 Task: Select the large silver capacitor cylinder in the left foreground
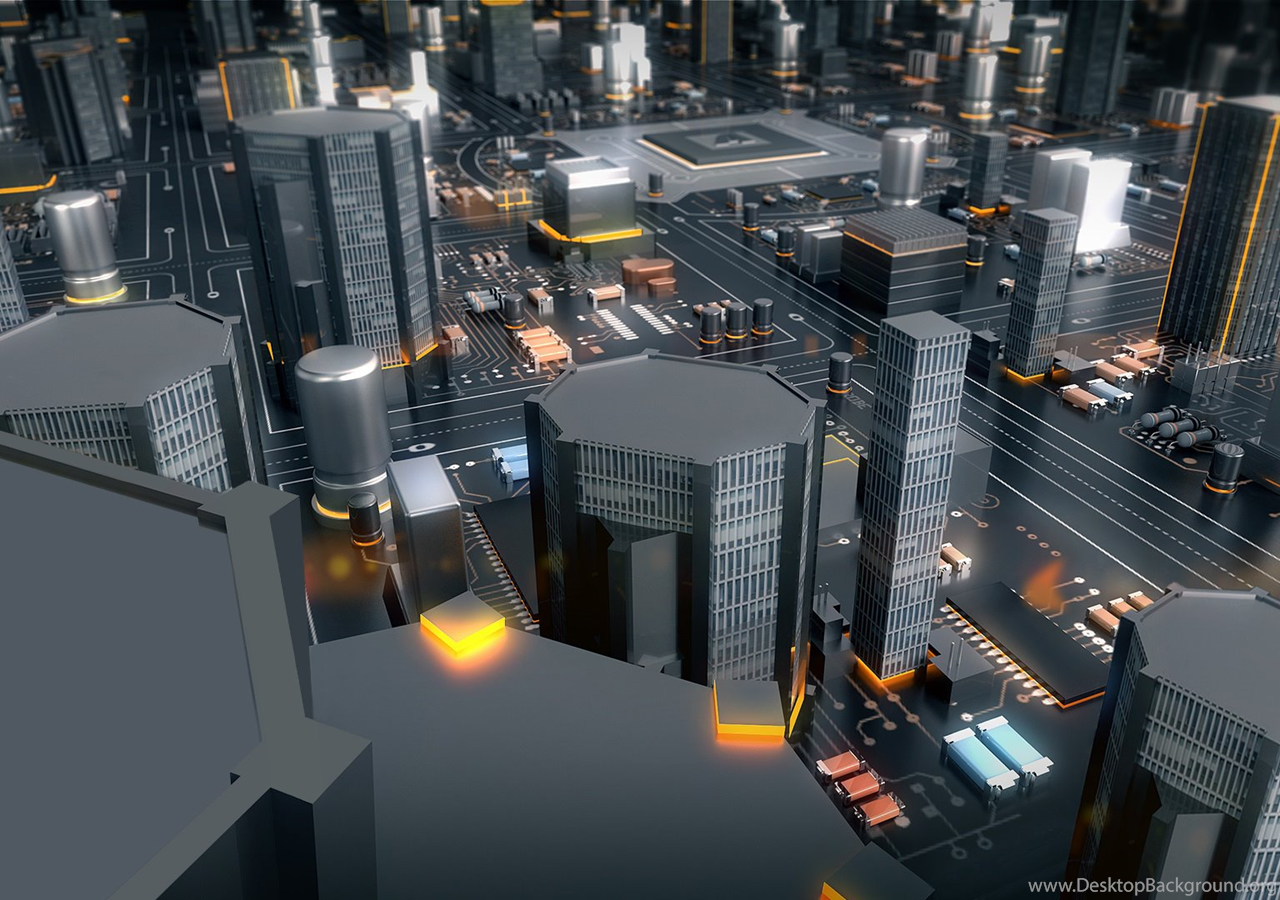point(343,425)
